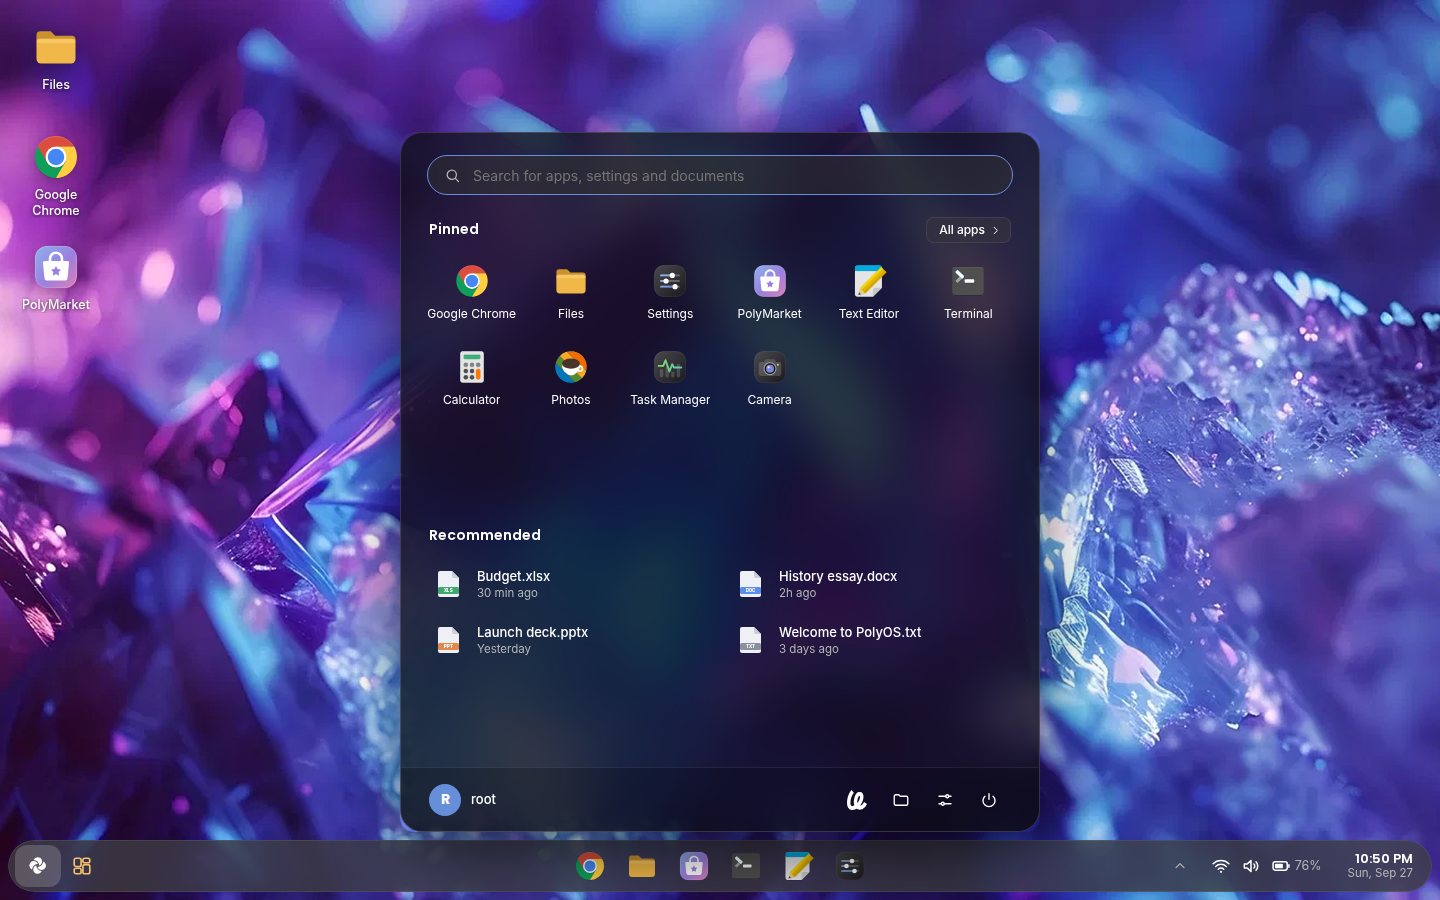
Task: Open recommended file History essay.docx
Action: point(872,584)
